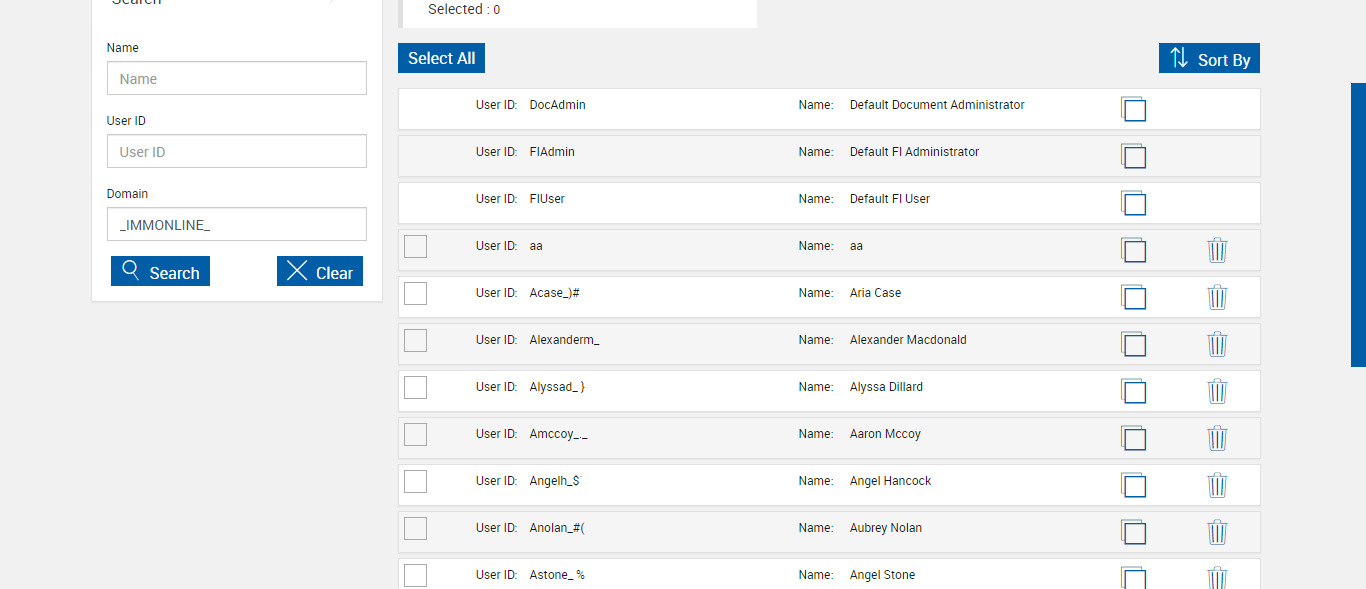Viewport: 1366px width, 589px height.
Task: Tick the checkbox for user aa
Action: [415, 246]
